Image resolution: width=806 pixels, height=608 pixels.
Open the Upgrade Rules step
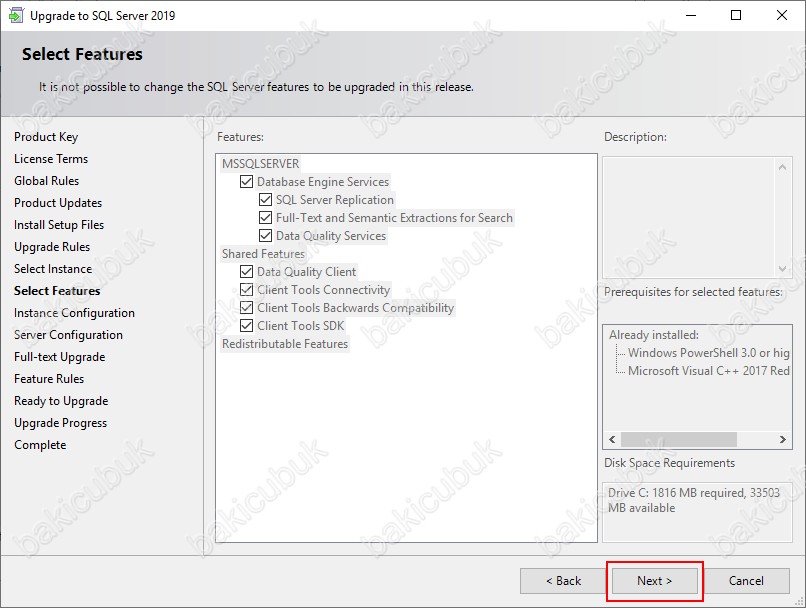coord(52,247)
